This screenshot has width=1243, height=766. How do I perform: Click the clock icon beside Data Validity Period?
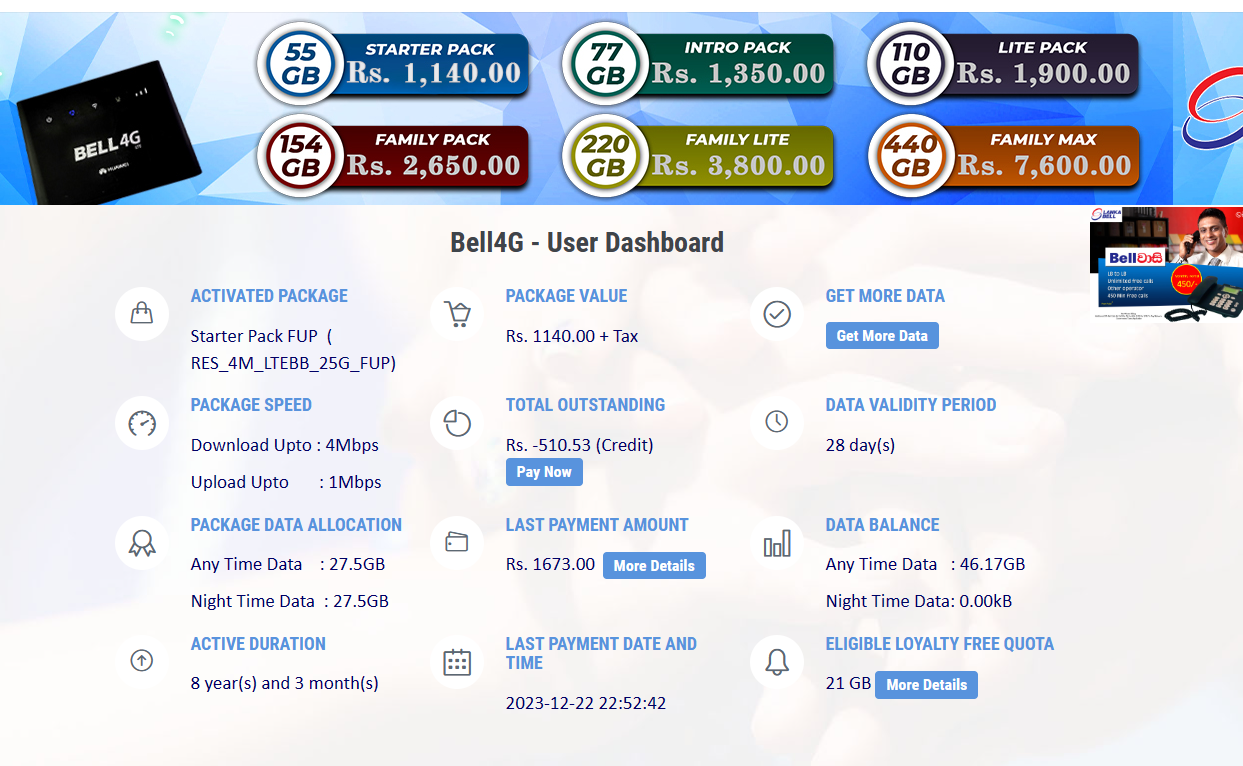pyautogui.click(x=777, y=422)
